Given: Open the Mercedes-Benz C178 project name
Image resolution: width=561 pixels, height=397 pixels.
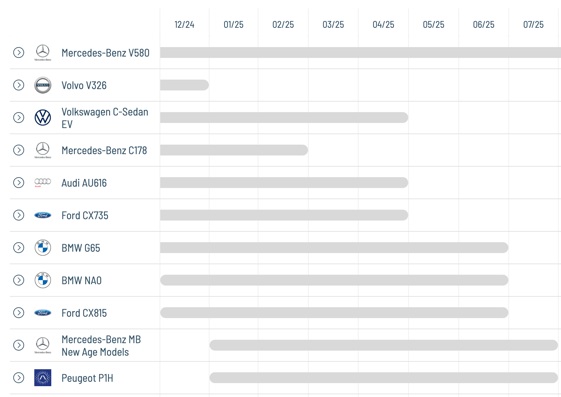Looking at the screenshot, I should pyautogui.click(x=104, y=151).
